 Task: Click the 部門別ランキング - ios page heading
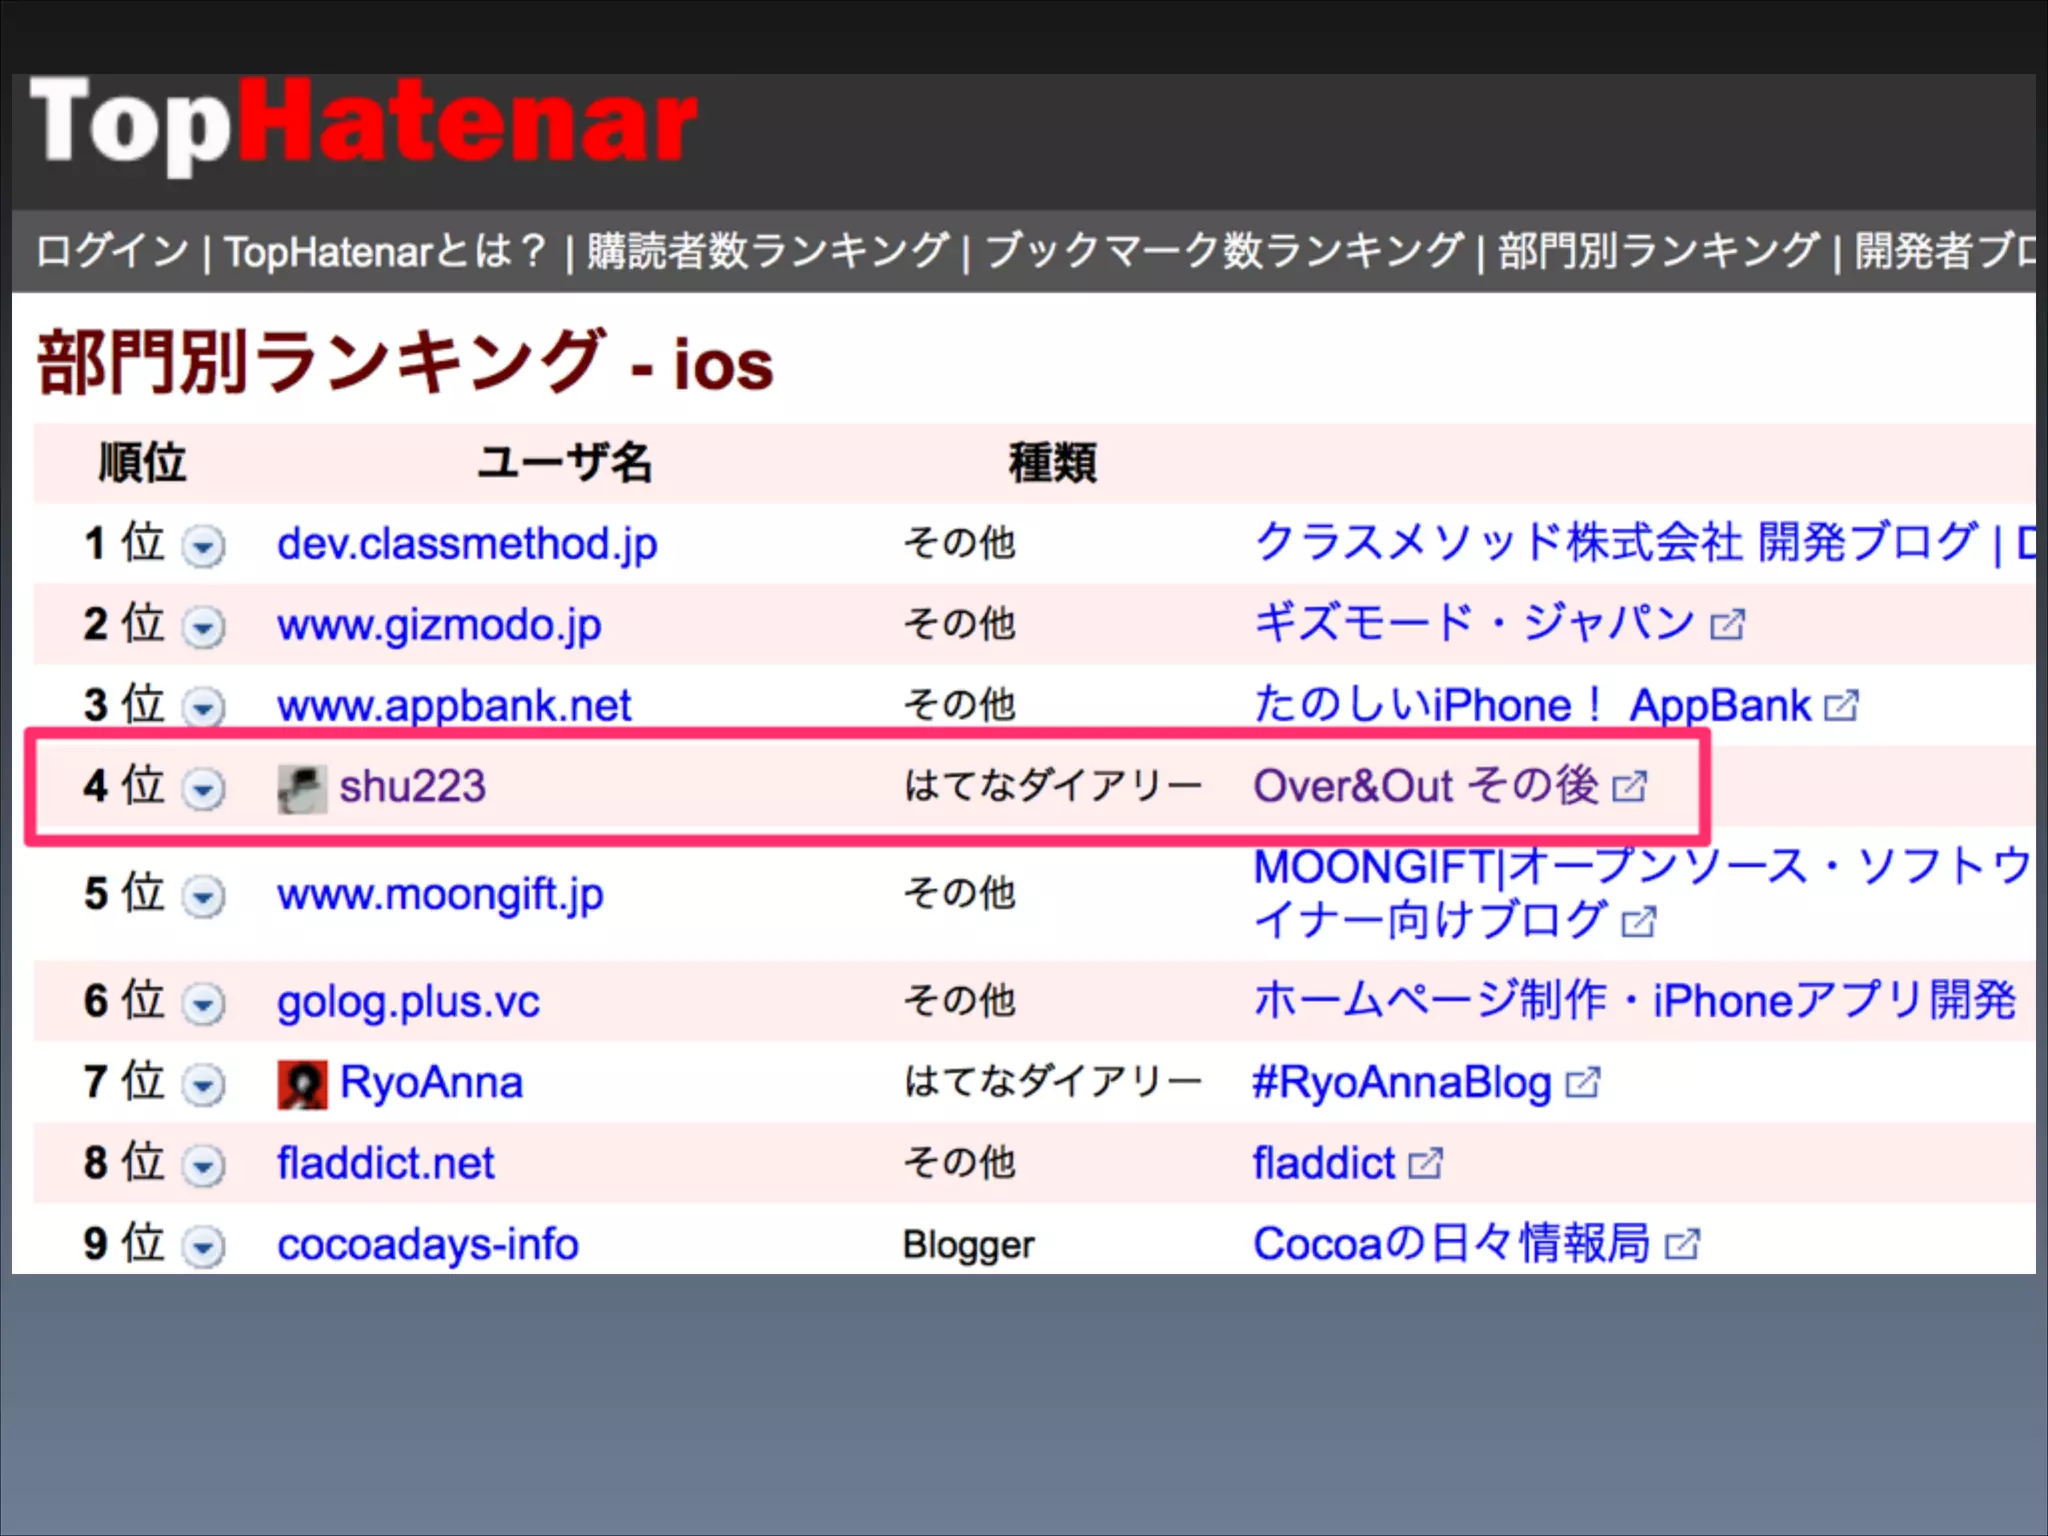[x=405, y=362]
